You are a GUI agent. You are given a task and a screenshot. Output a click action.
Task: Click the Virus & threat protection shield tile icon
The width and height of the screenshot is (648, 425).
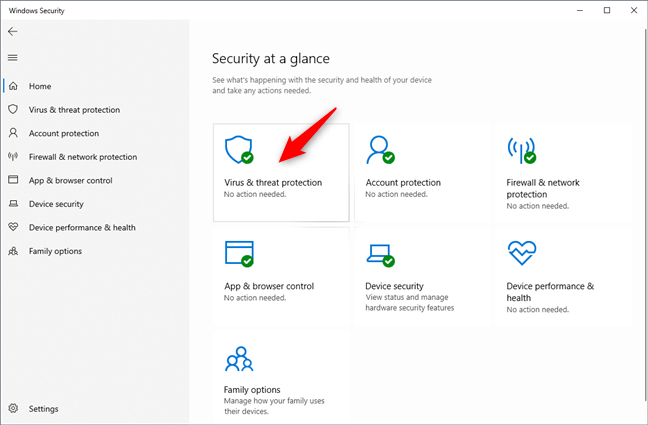coord(238,150)
